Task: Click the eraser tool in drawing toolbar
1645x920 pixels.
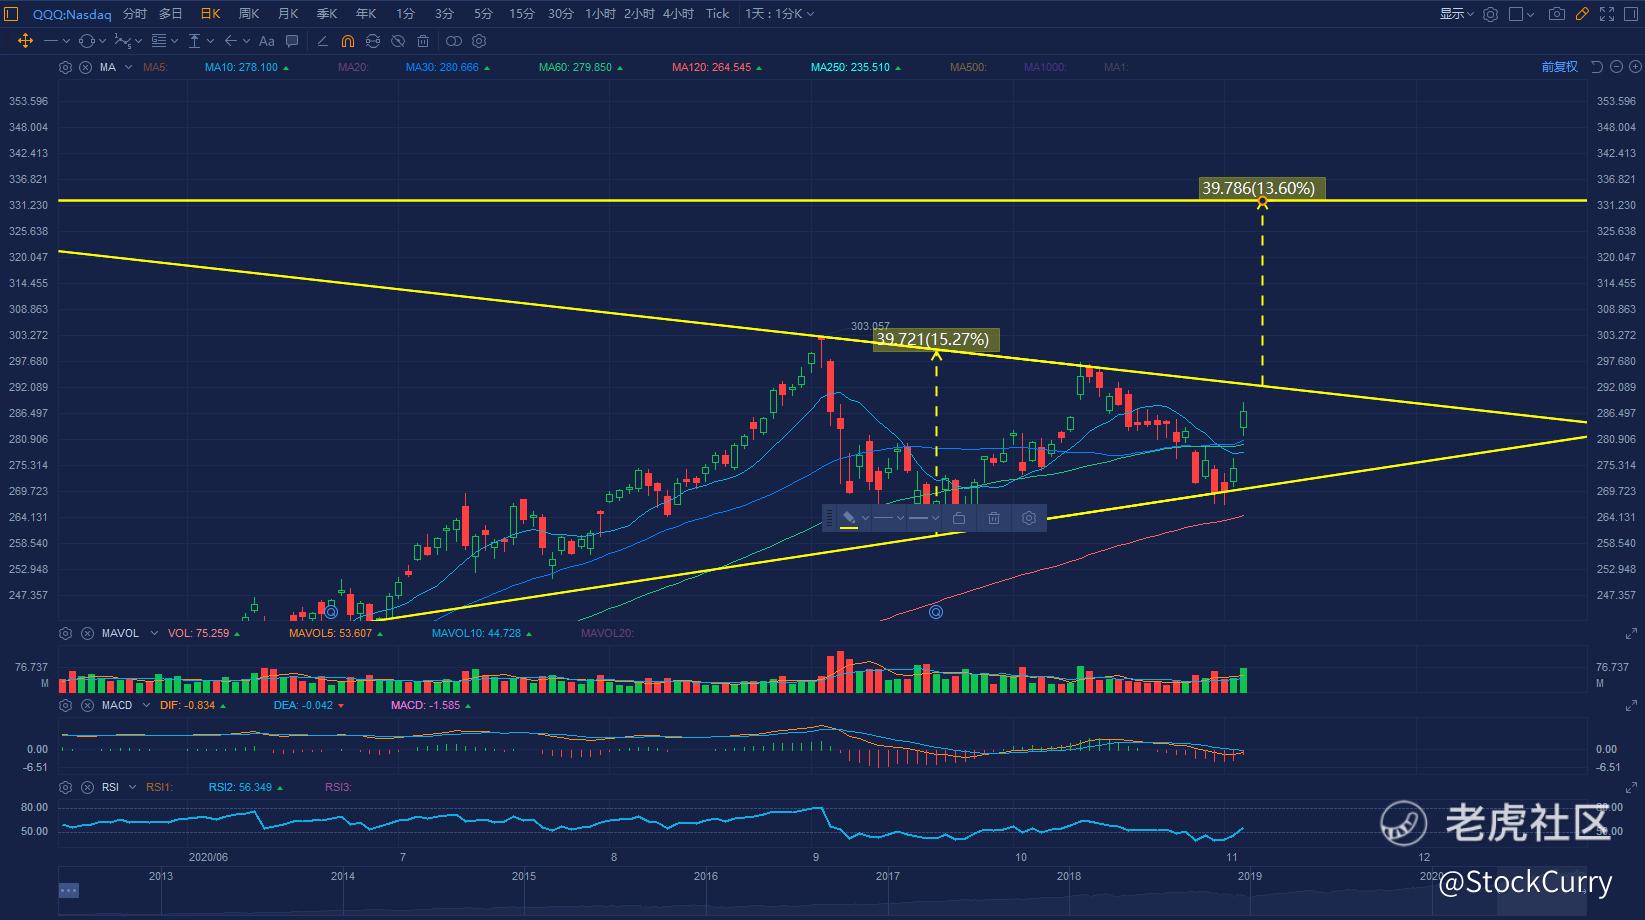Action: coord(322,41)
